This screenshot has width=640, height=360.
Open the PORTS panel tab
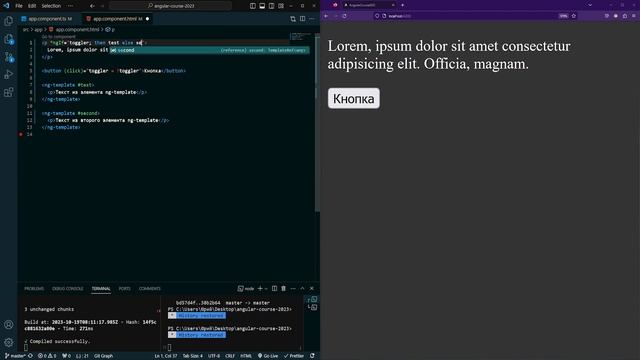pos(124,289)
